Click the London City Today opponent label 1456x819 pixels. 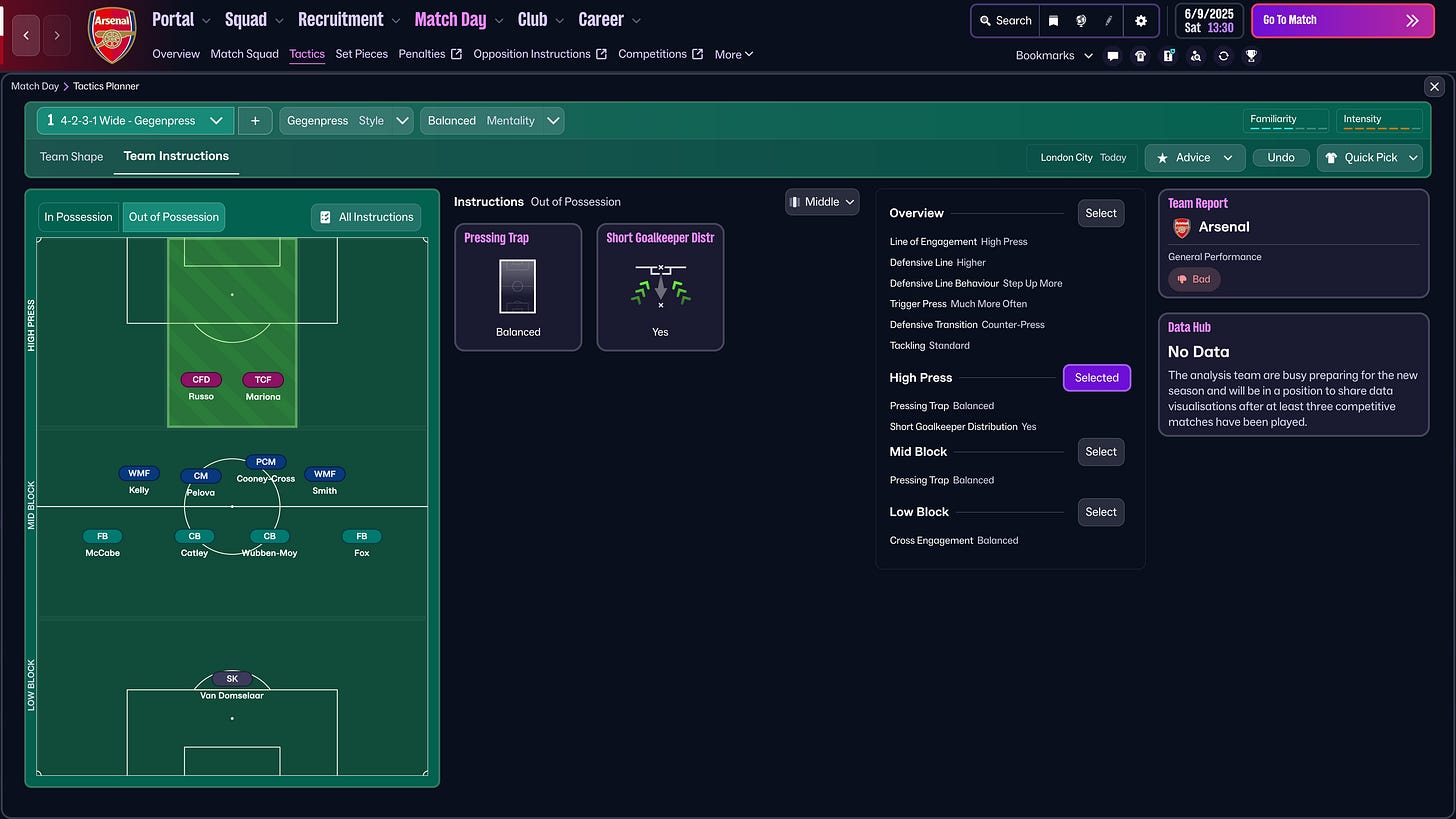[x=1083, y=158]
